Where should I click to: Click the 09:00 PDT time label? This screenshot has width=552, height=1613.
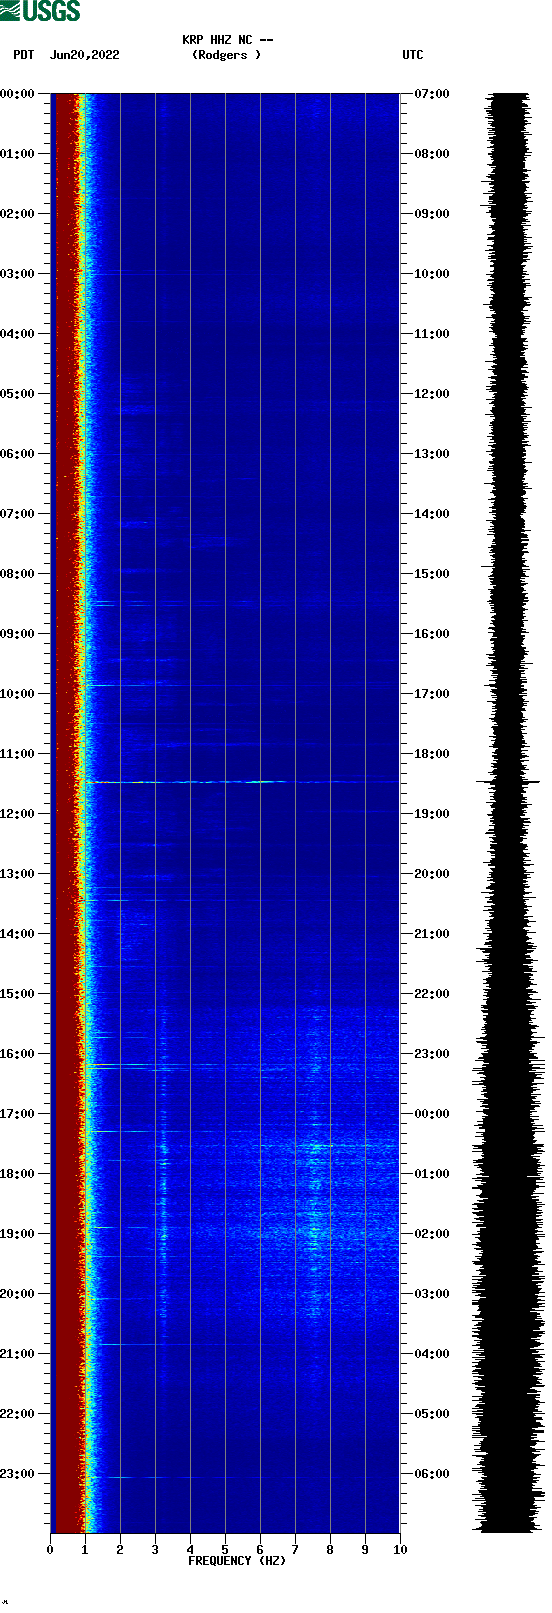coord(18,634)
